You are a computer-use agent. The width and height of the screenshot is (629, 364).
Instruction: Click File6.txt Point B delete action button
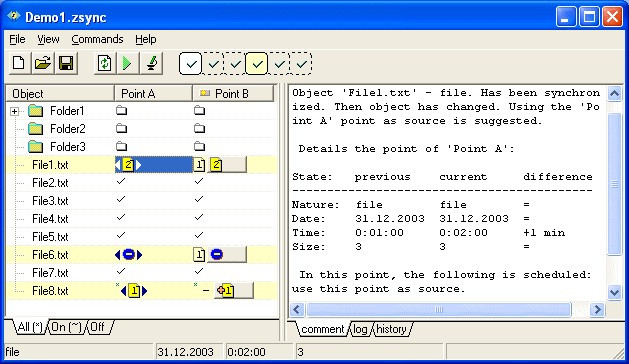click(x=226, y=254)
